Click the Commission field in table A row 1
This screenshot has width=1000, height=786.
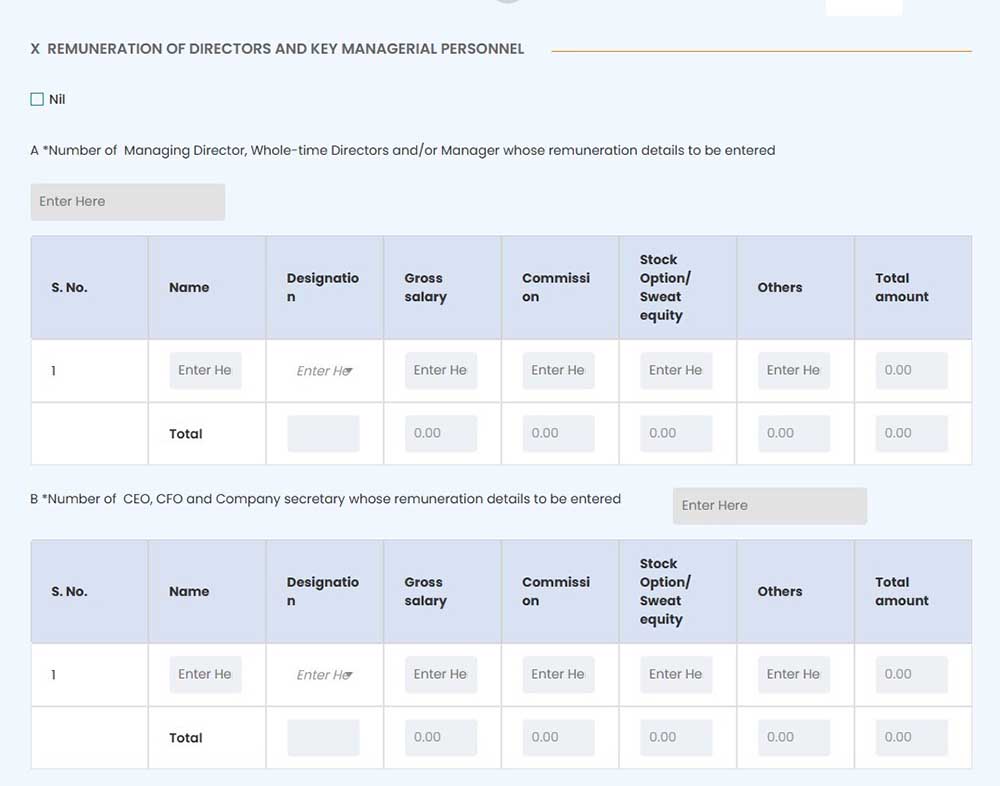tap(558, 370)
